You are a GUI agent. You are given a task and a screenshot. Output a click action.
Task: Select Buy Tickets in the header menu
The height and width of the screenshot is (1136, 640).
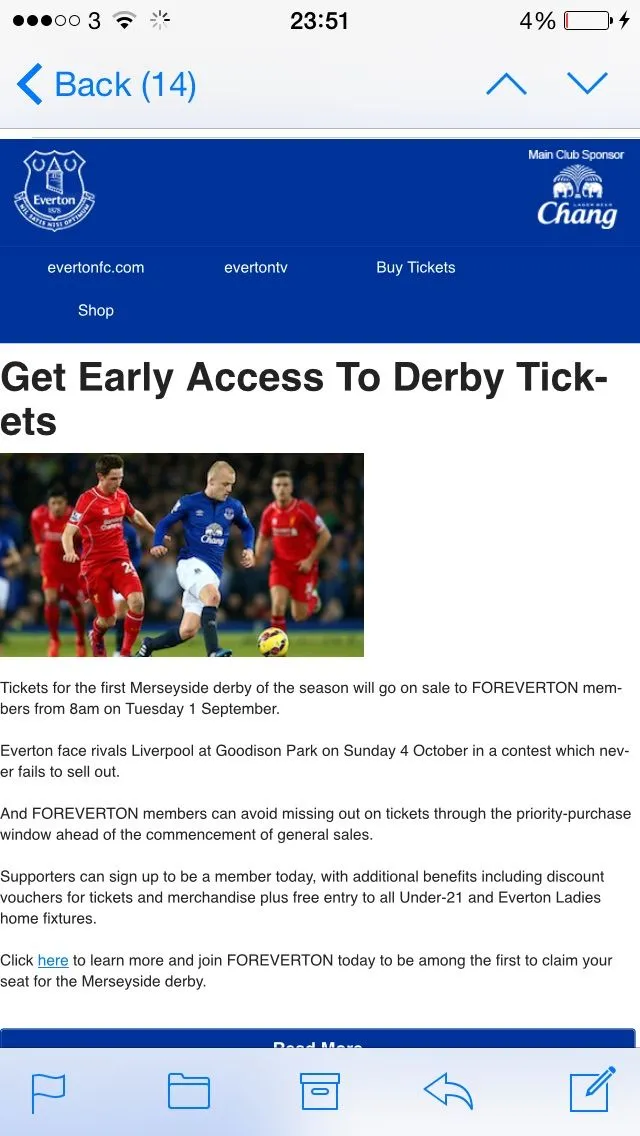tap(415, 267)
